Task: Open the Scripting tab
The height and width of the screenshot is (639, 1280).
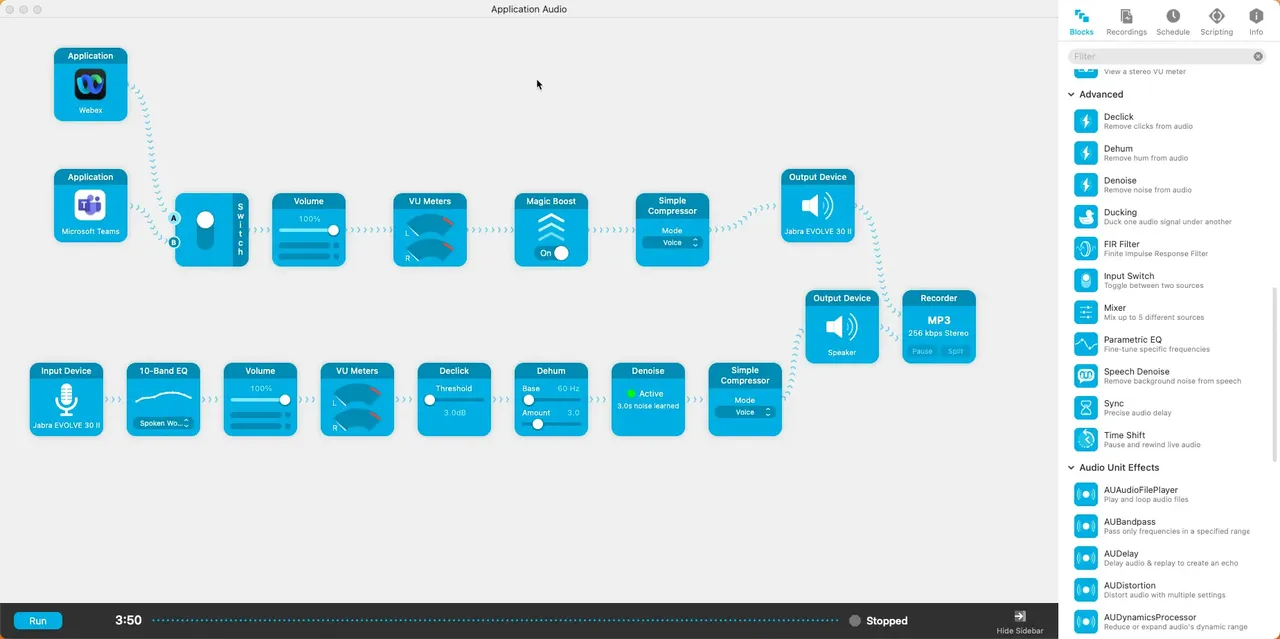Action: pyautogui.click(x=1216, y=22)
